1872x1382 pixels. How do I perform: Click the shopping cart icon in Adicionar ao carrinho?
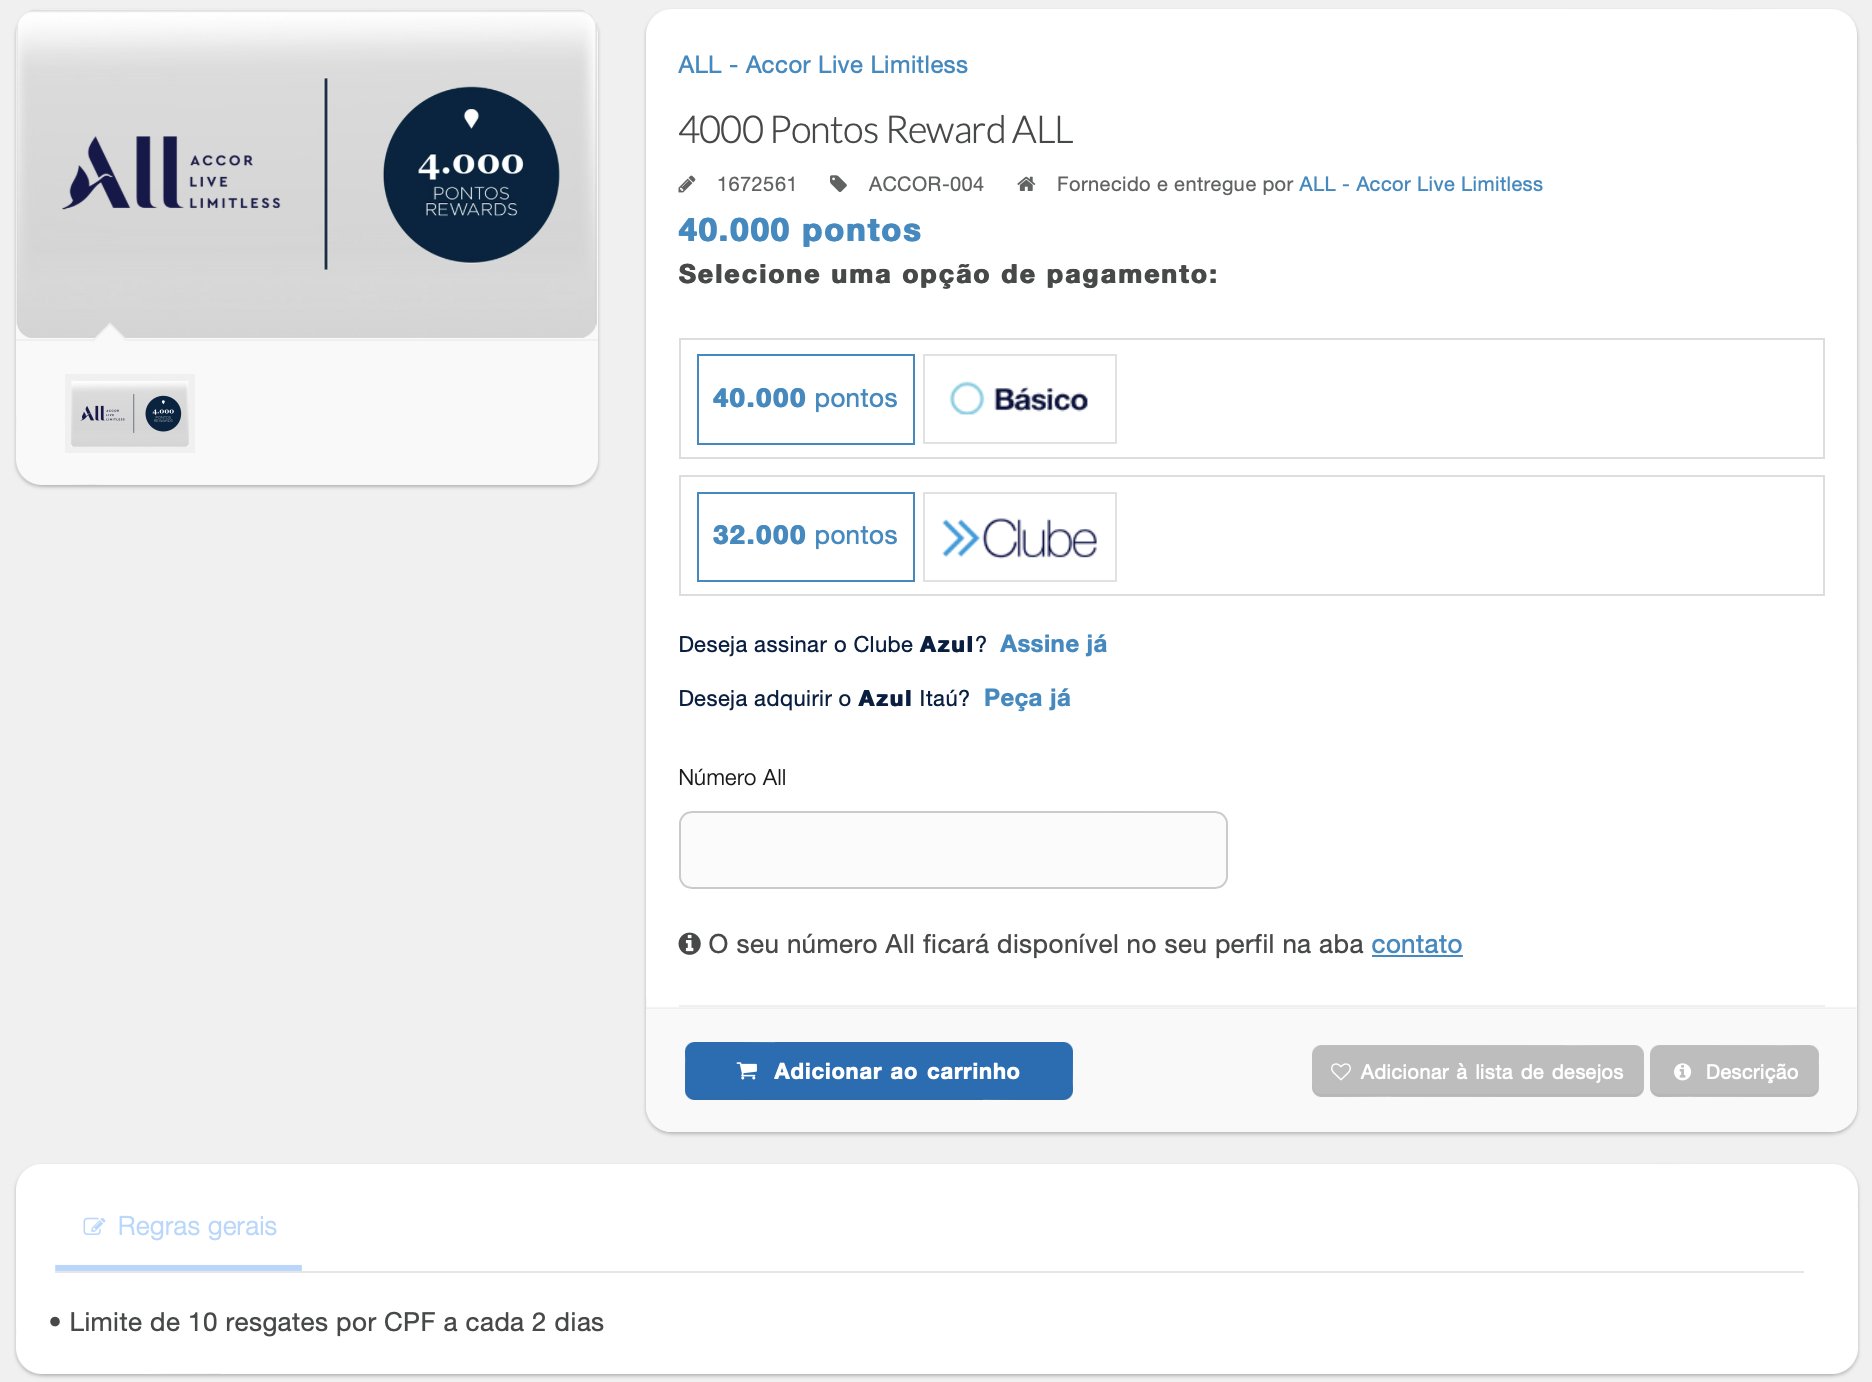pos(747,1071)
